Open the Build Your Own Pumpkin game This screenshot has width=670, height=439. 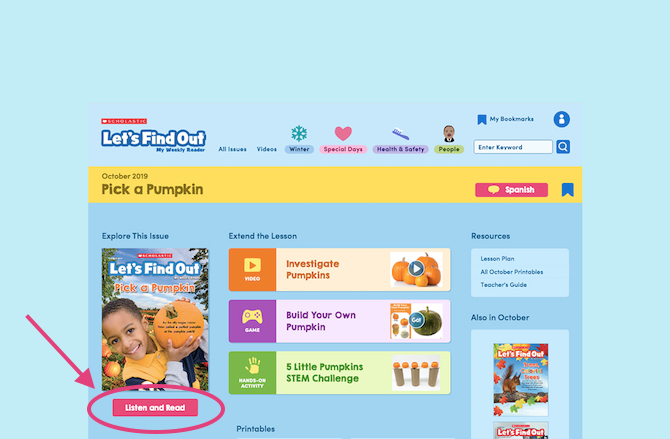(339, 321)
